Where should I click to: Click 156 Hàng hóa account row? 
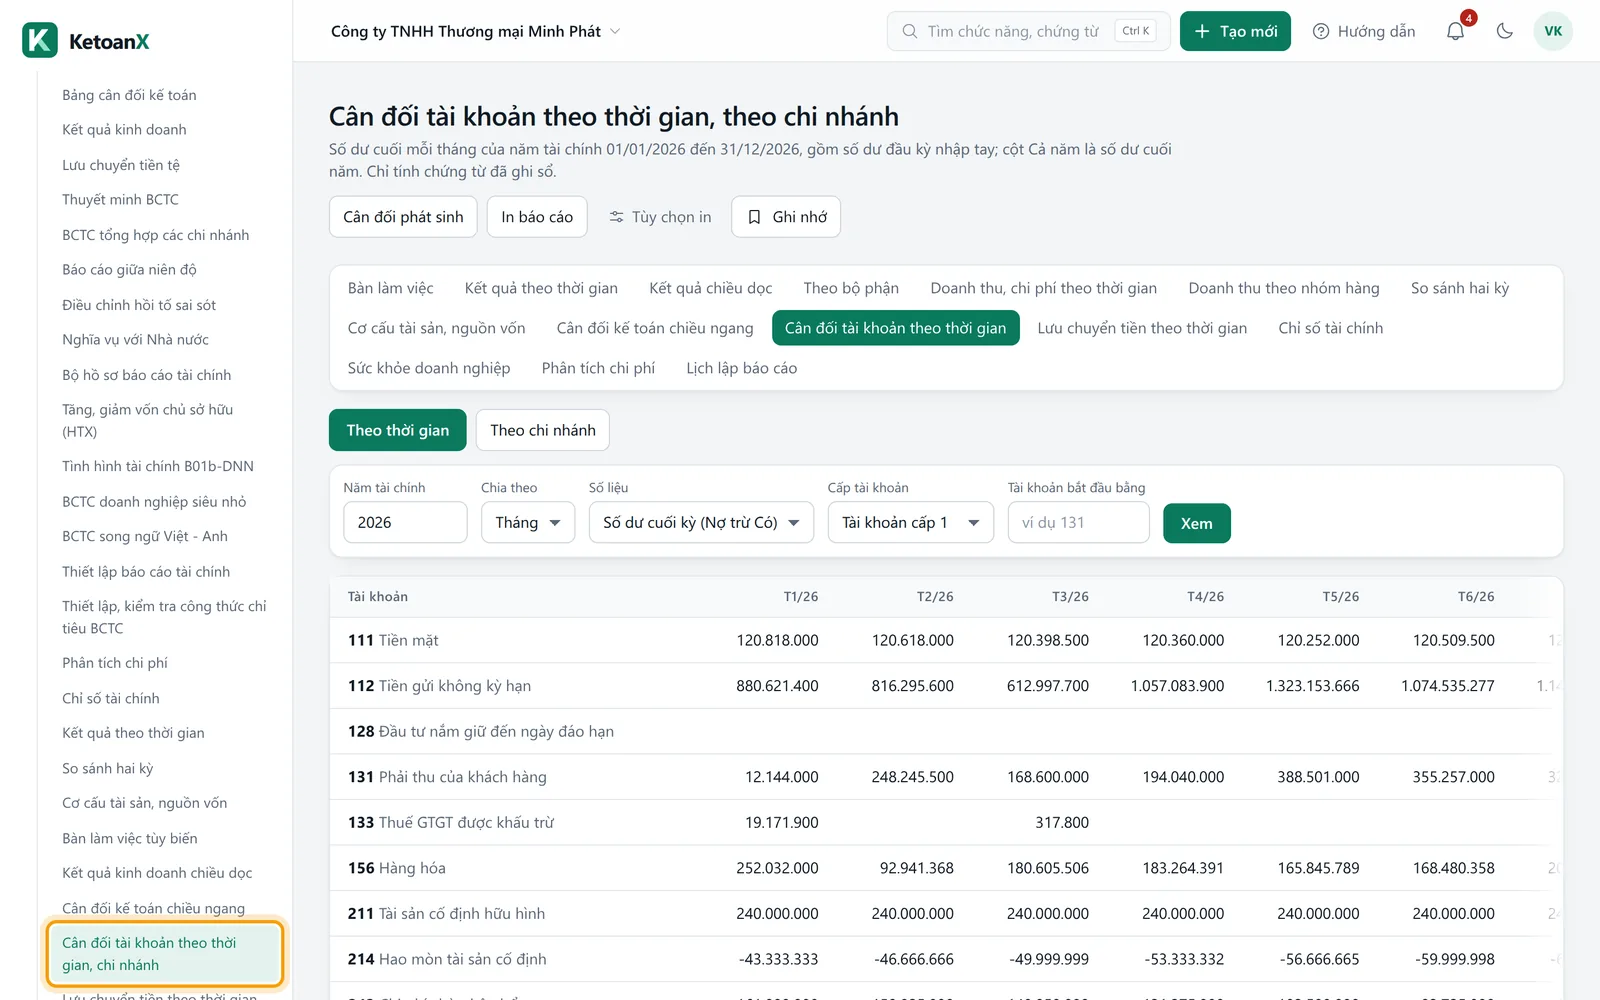click(x=946, y=868)
